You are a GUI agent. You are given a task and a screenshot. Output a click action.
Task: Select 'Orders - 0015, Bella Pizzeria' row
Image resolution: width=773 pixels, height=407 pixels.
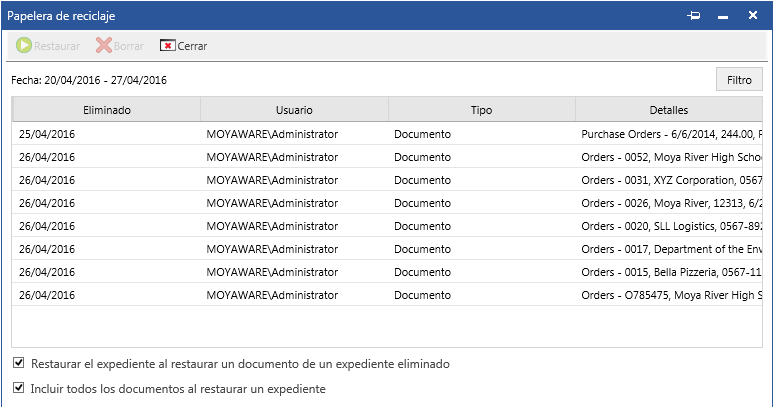click(x=387, y=271)
